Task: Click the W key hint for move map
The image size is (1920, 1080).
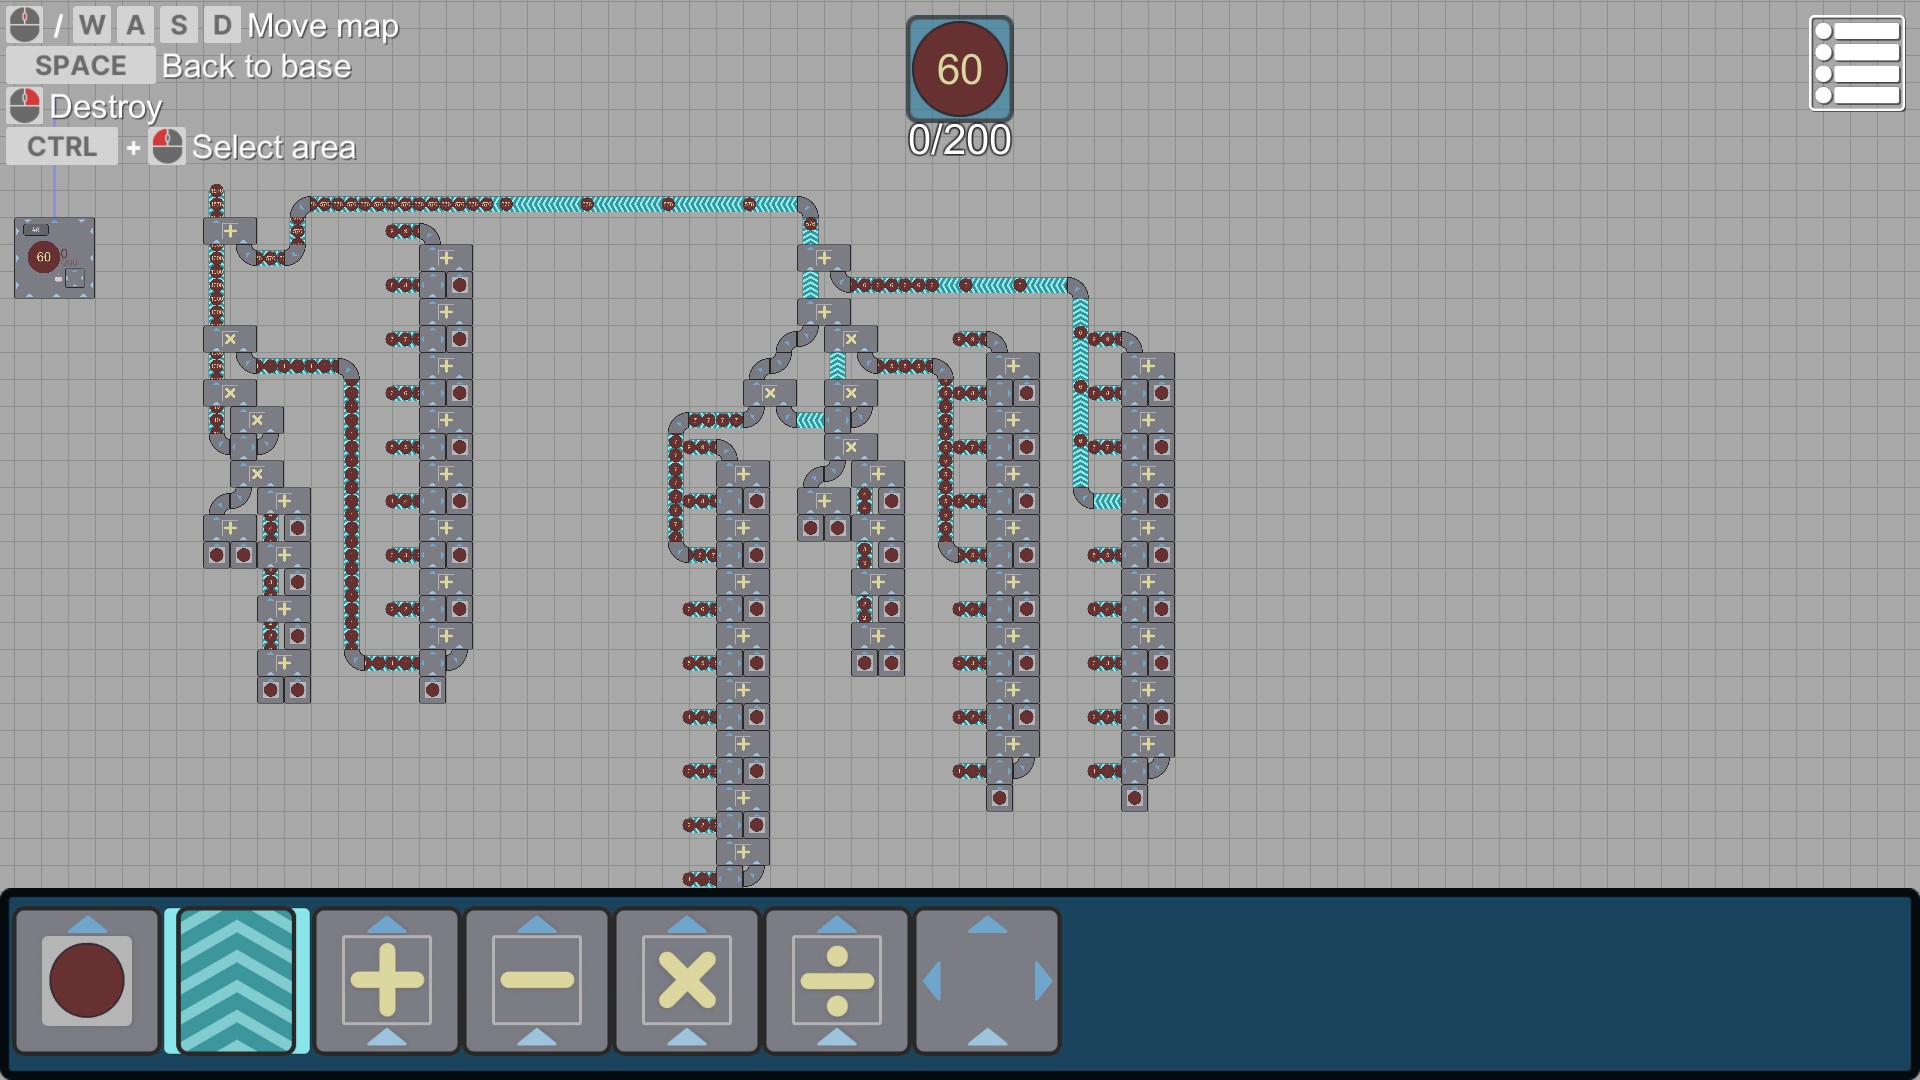Action: [91, 25]
